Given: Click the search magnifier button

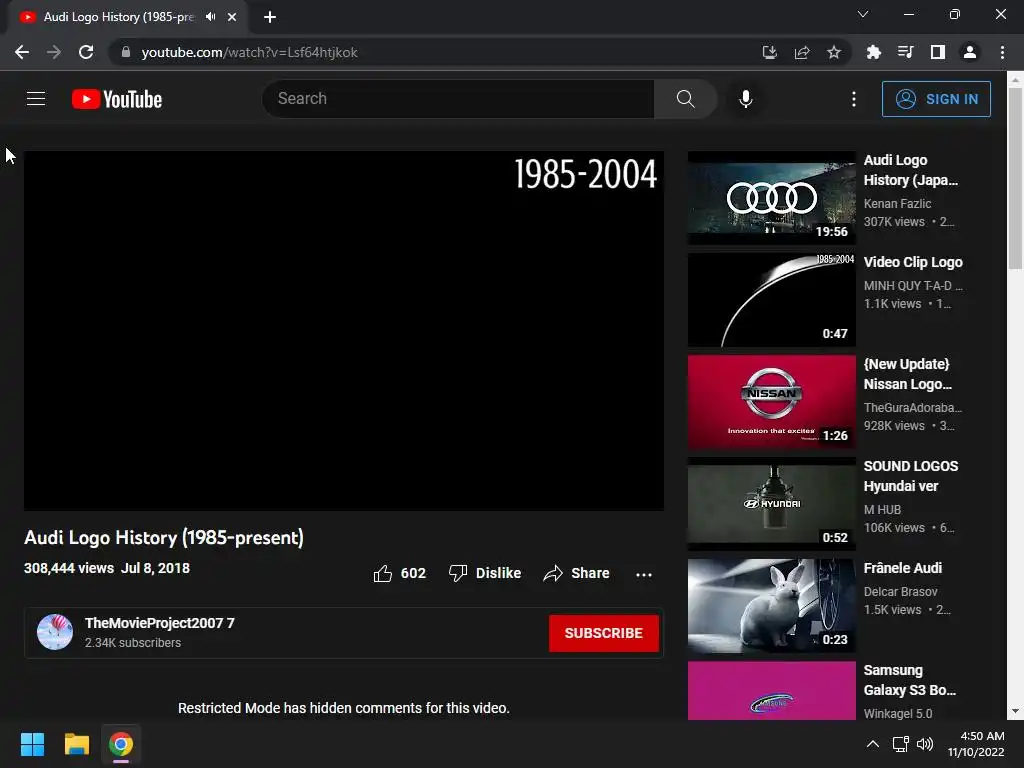Looking at the screenshot, I should click(685, 99).
